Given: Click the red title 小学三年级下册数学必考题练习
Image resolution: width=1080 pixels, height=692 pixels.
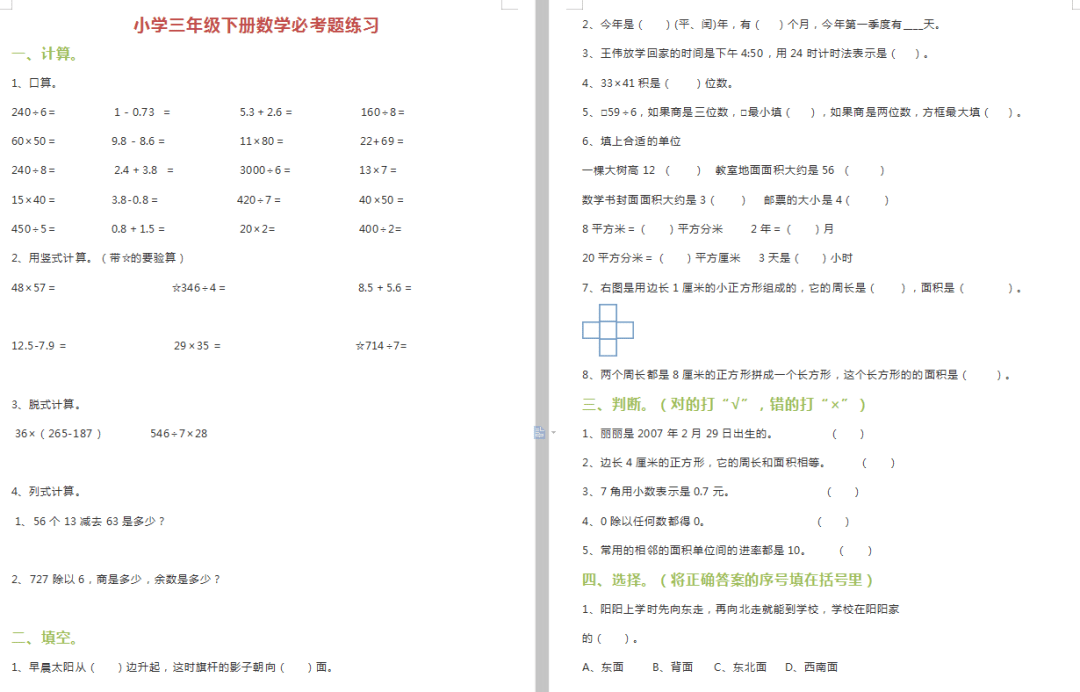Looking at the screenshot, I should click(x=256, y=26).
